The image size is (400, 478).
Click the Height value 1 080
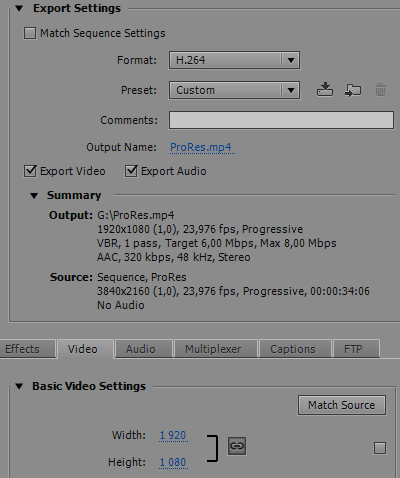point(173,462)
